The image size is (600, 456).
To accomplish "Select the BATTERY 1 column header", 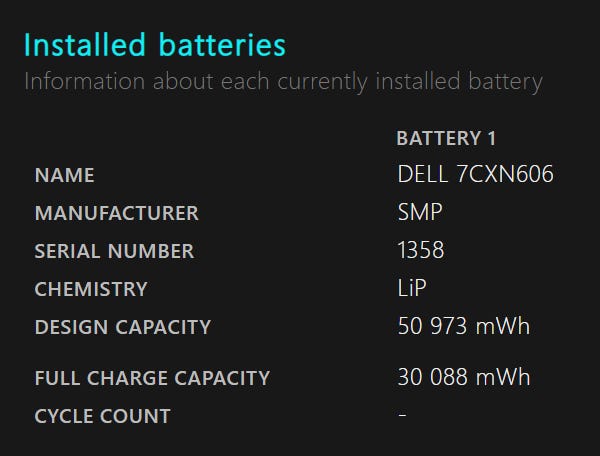I will tap(446, 138).
